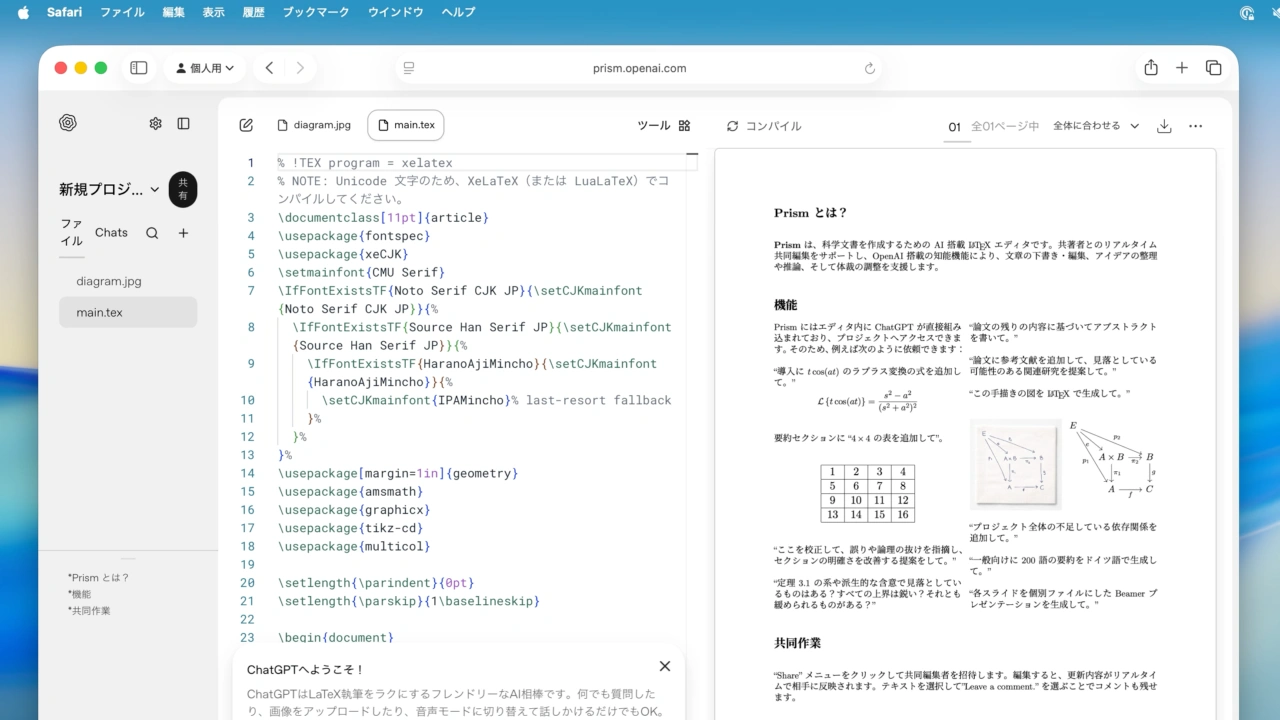Screen dimensions: 1280x720
Task: Open the 個人用 profile dropdown
Action: point(205,68)
